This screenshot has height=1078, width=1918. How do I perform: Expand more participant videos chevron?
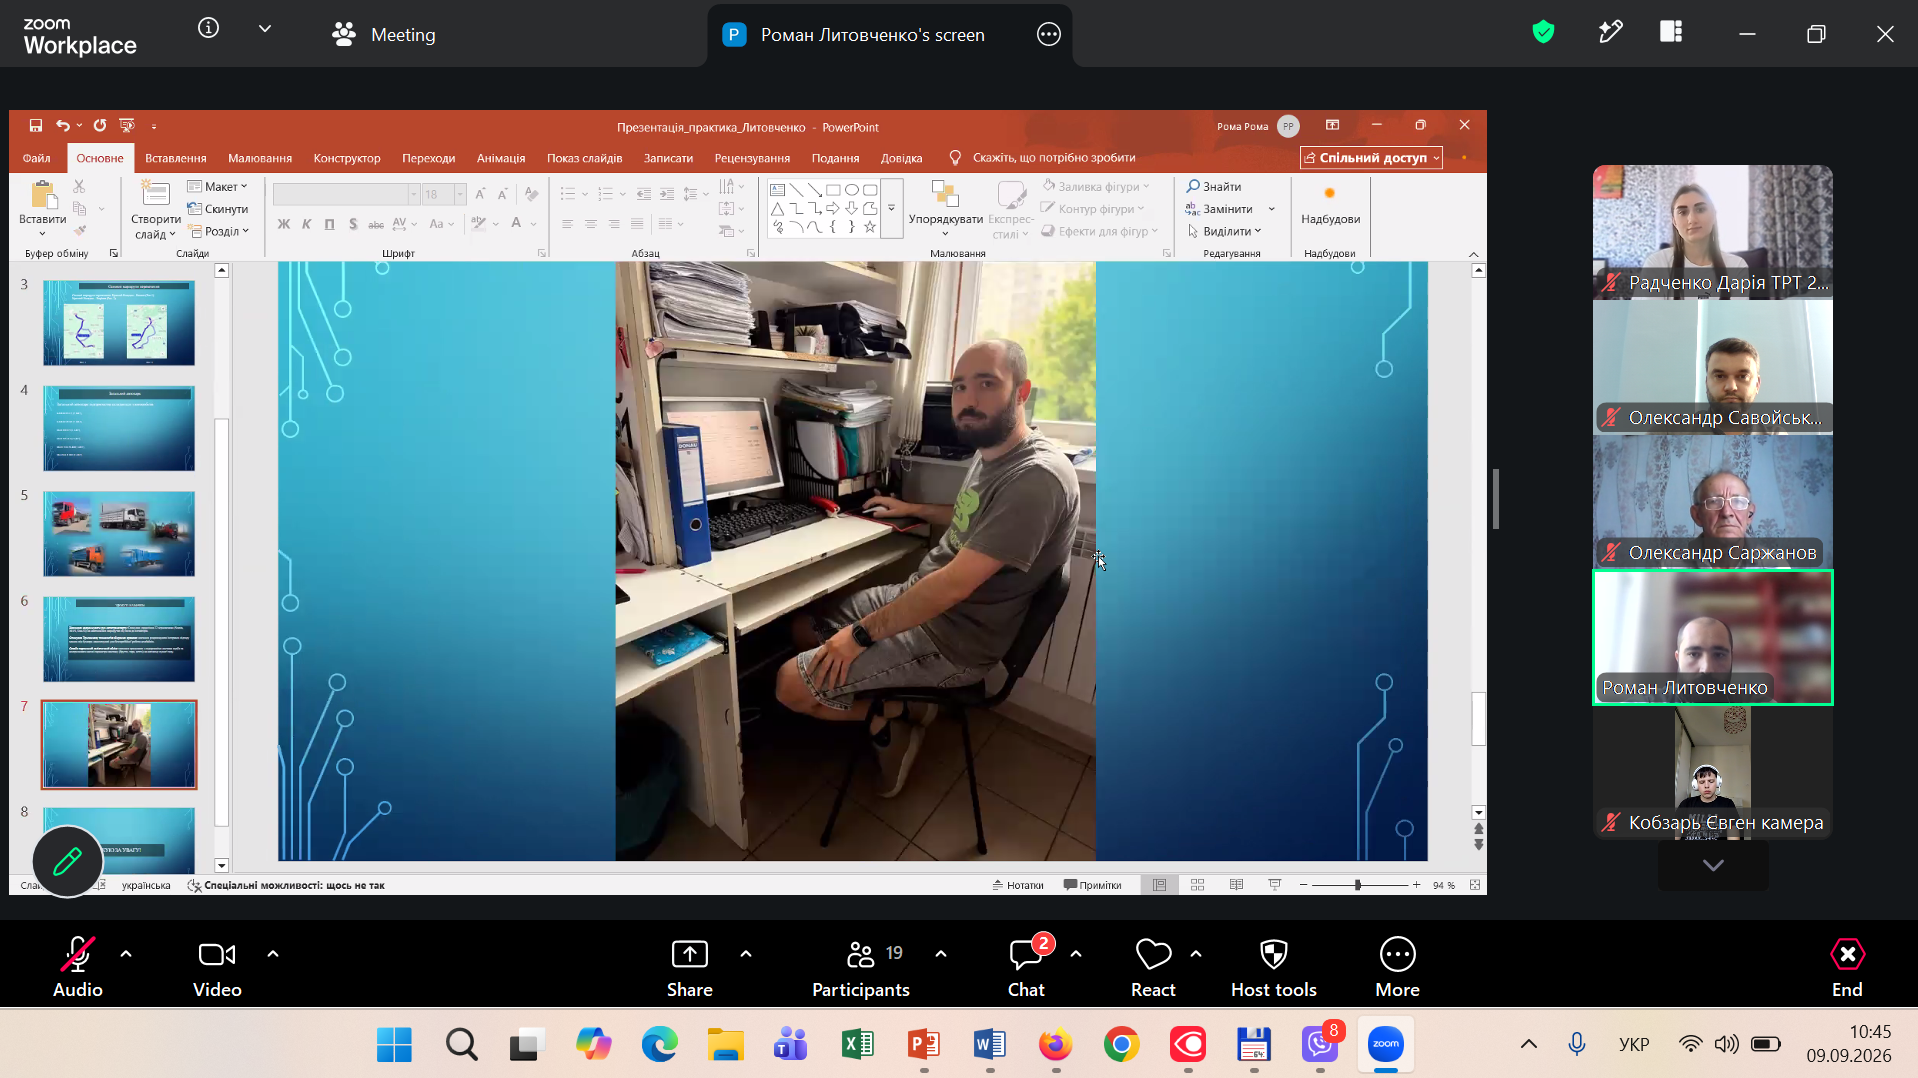tap(1713, 865)
